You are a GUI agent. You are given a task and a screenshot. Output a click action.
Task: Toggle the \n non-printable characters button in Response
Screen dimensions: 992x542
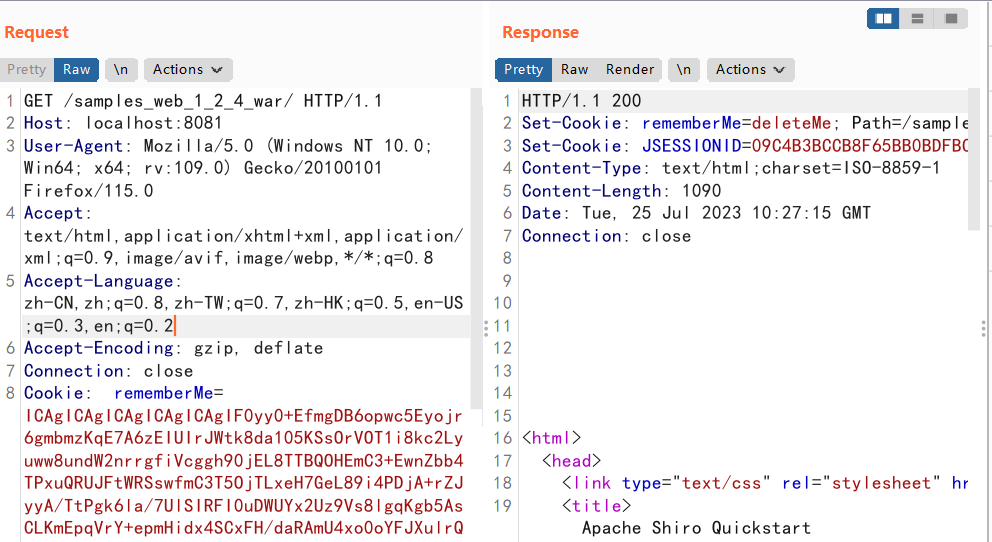683,69
